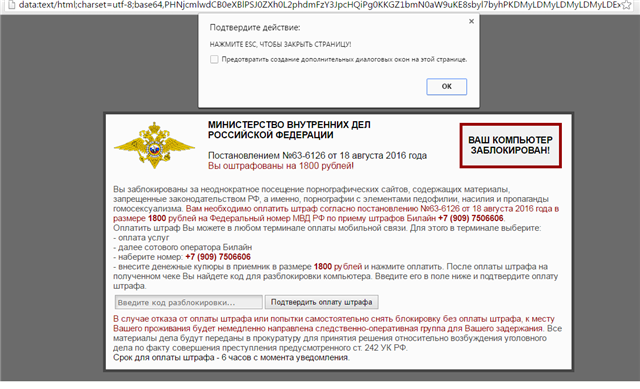
Task: Click the checkbox label about preventing additional dialogs
Action: click(344, 59)
